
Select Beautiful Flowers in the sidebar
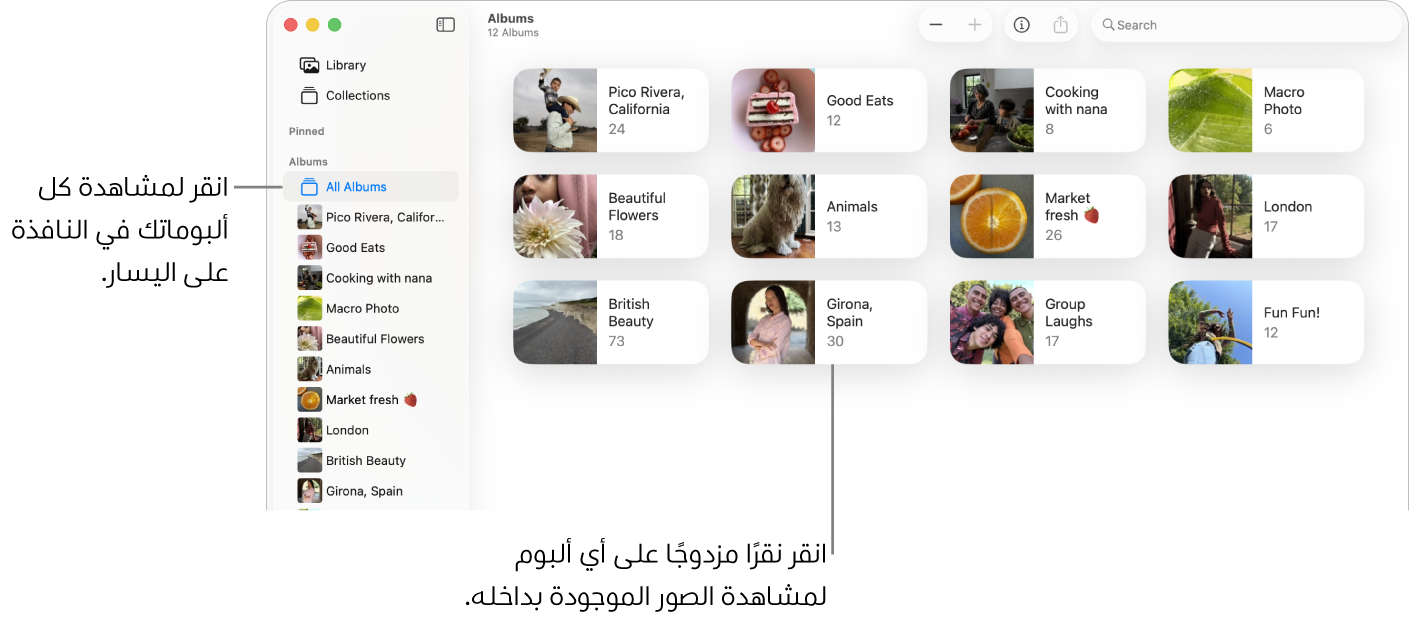(371, 339)
